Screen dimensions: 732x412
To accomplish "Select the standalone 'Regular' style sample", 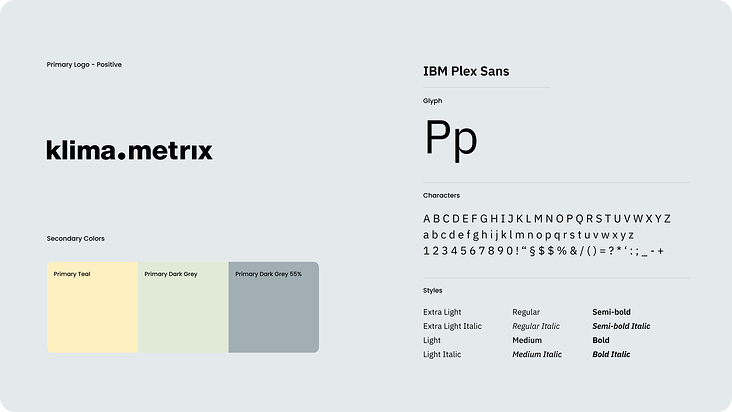I will [526, 312].
